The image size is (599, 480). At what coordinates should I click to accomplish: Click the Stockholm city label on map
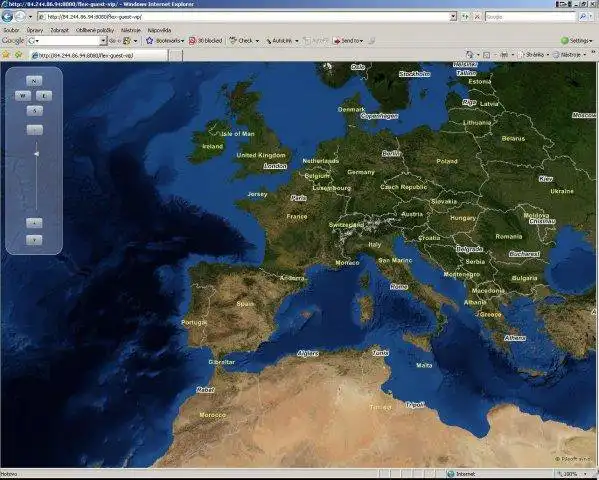pyautogui.click(x=414, y=74)
